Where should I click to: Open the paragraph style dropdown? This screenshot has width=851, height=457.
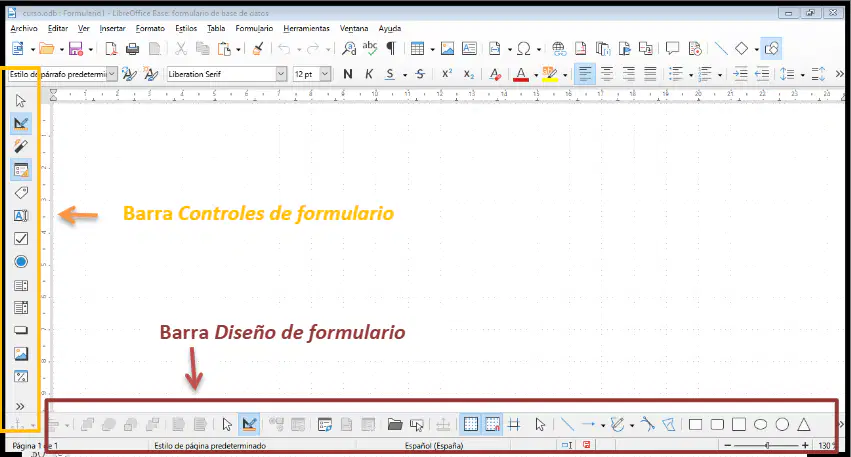[112, 74]
